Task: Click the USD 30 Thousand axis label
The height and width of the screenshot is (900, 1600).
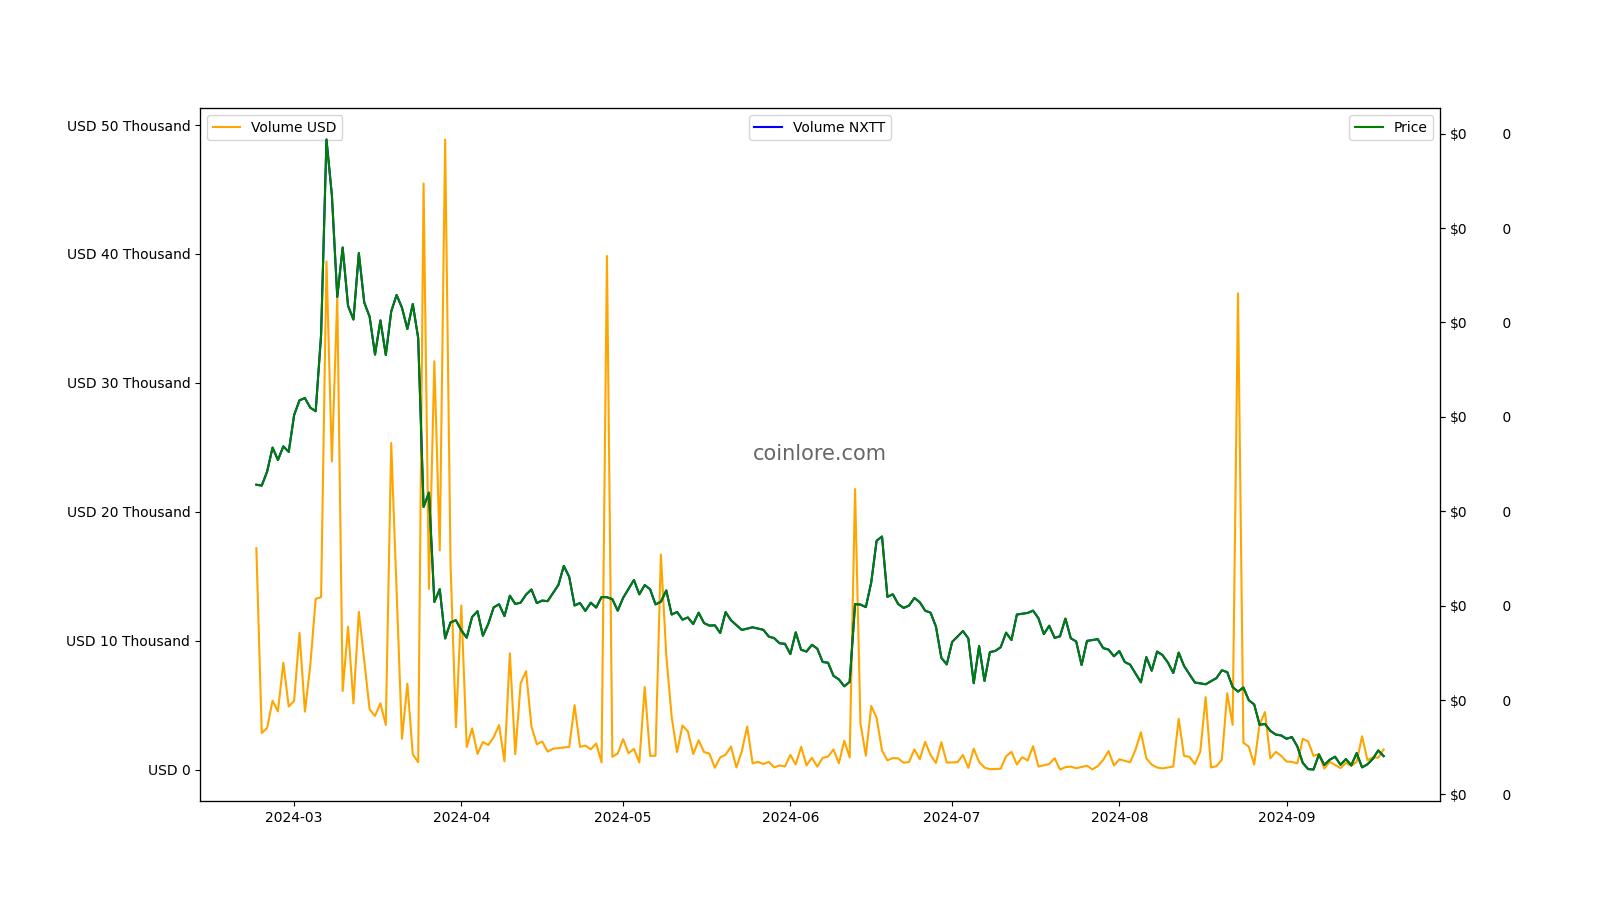Action: [x=128, y=383]
